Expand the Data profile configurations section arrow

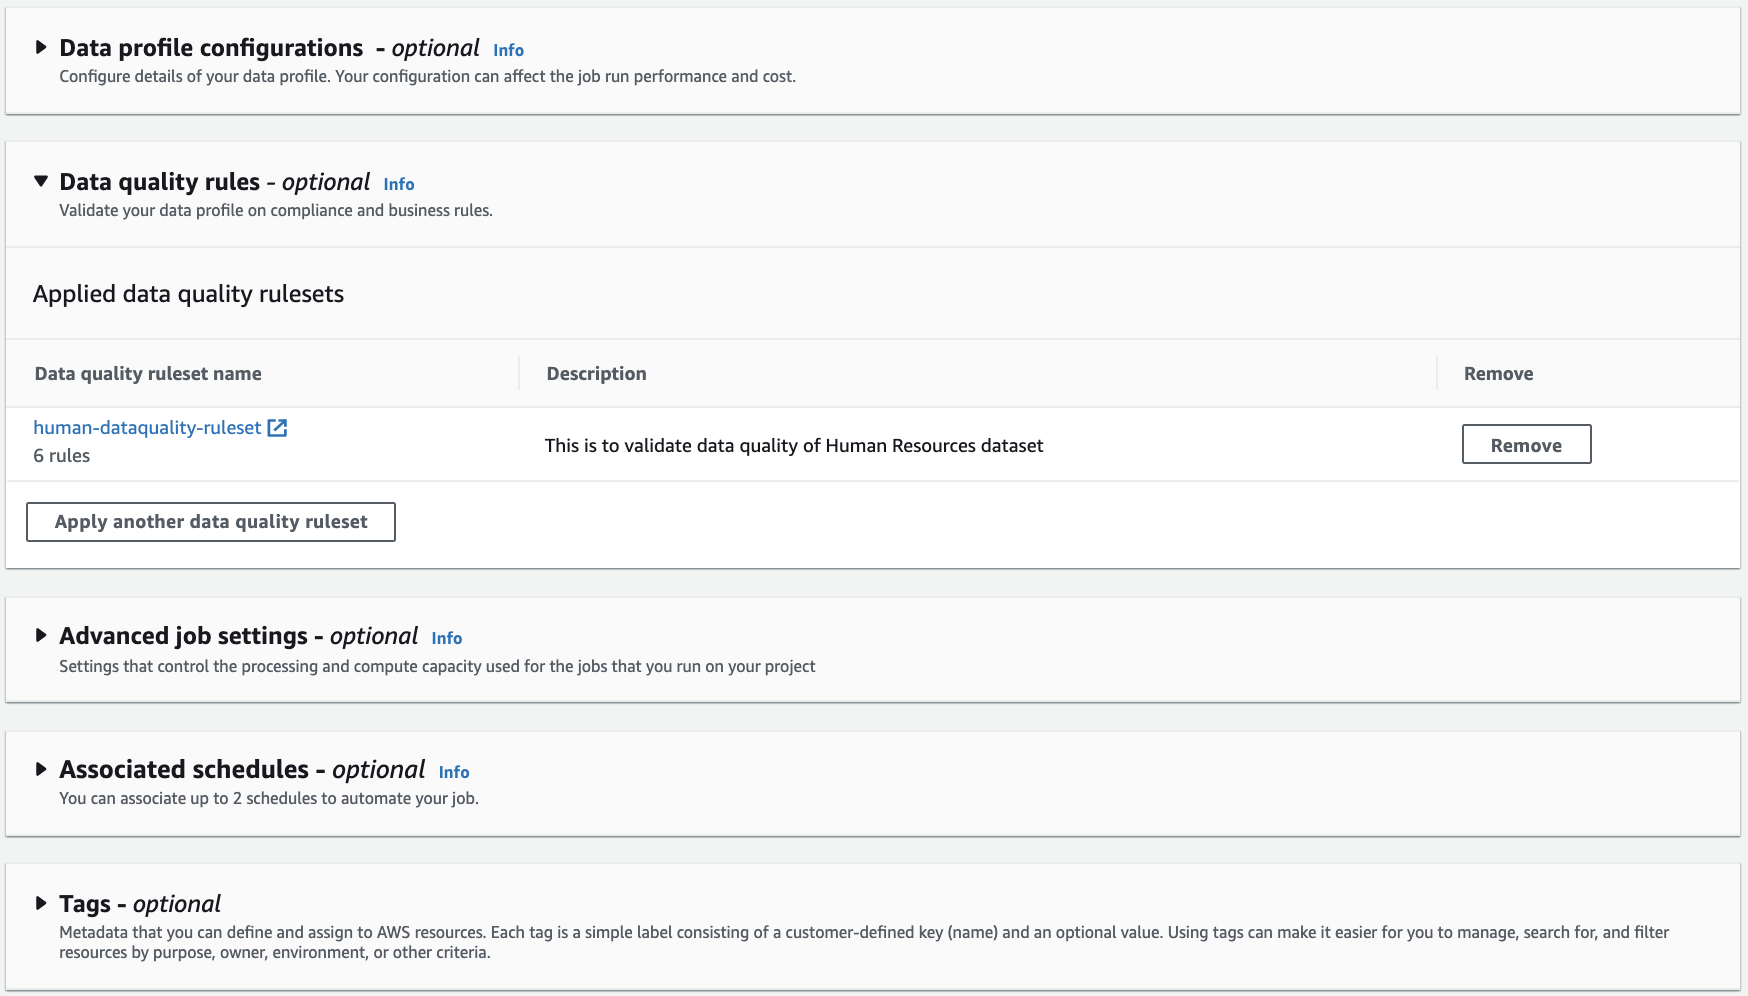coord(41,47)
